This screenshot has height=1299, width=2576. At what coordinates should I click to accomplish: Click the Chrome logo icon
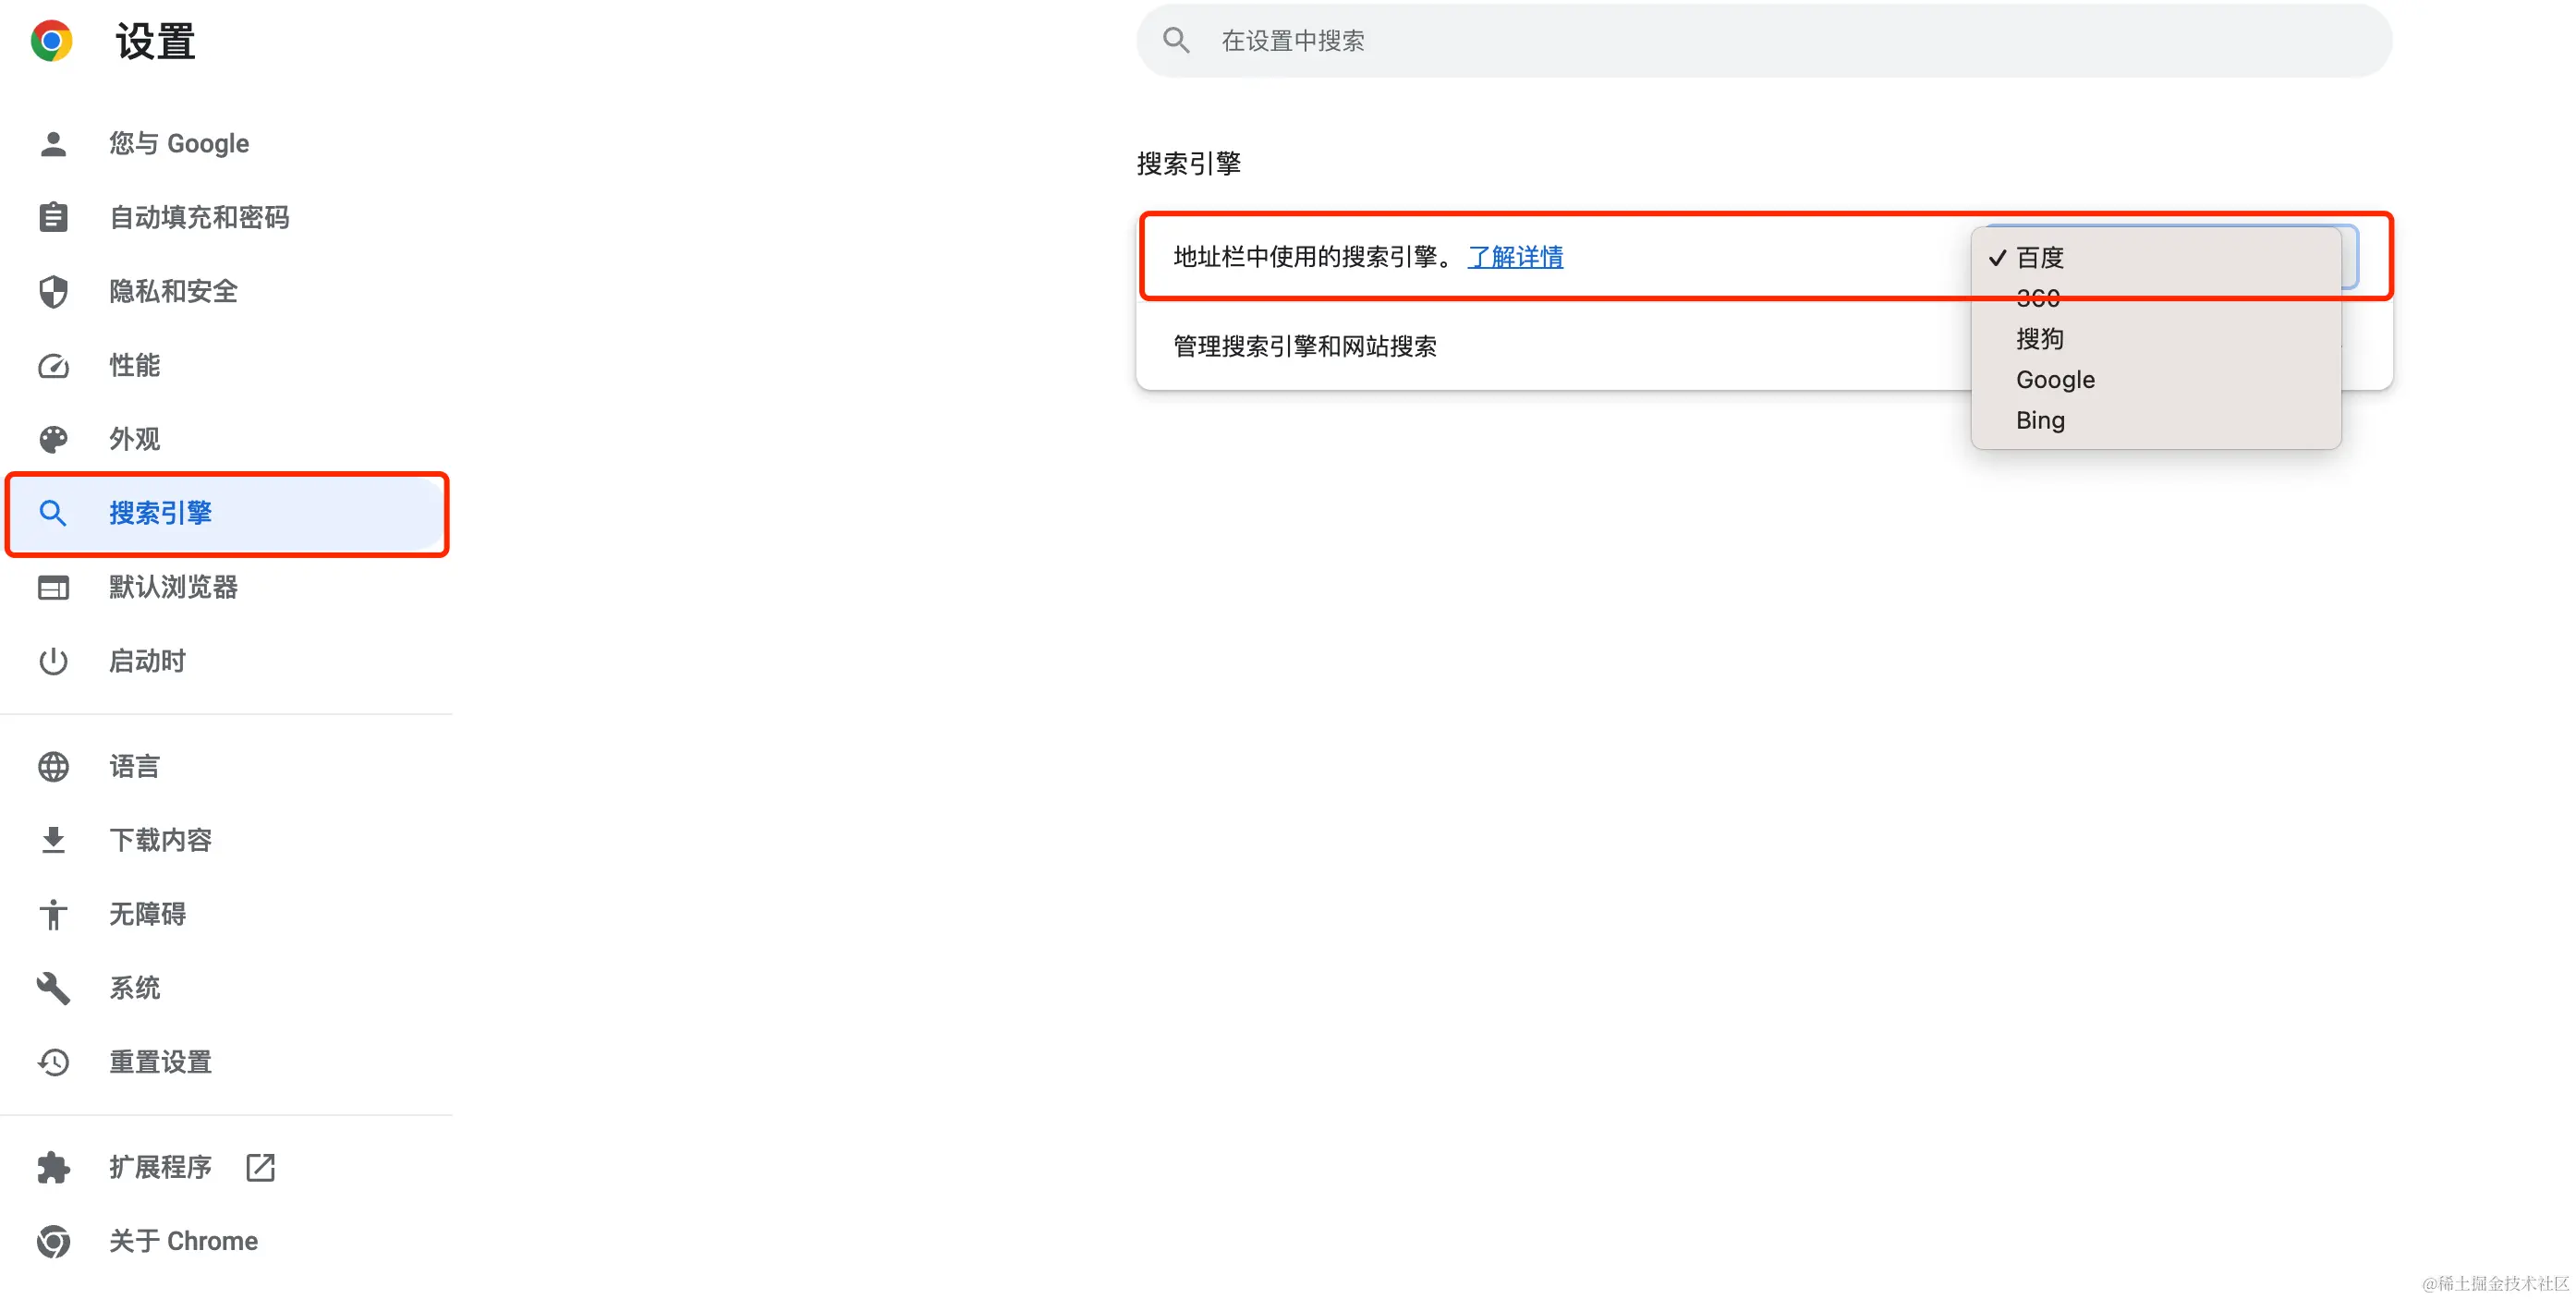click(x=51, y=41)
